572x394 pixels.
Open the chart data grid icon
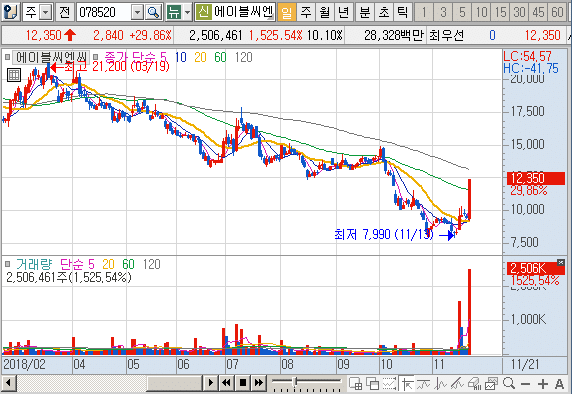click(14, 75)
